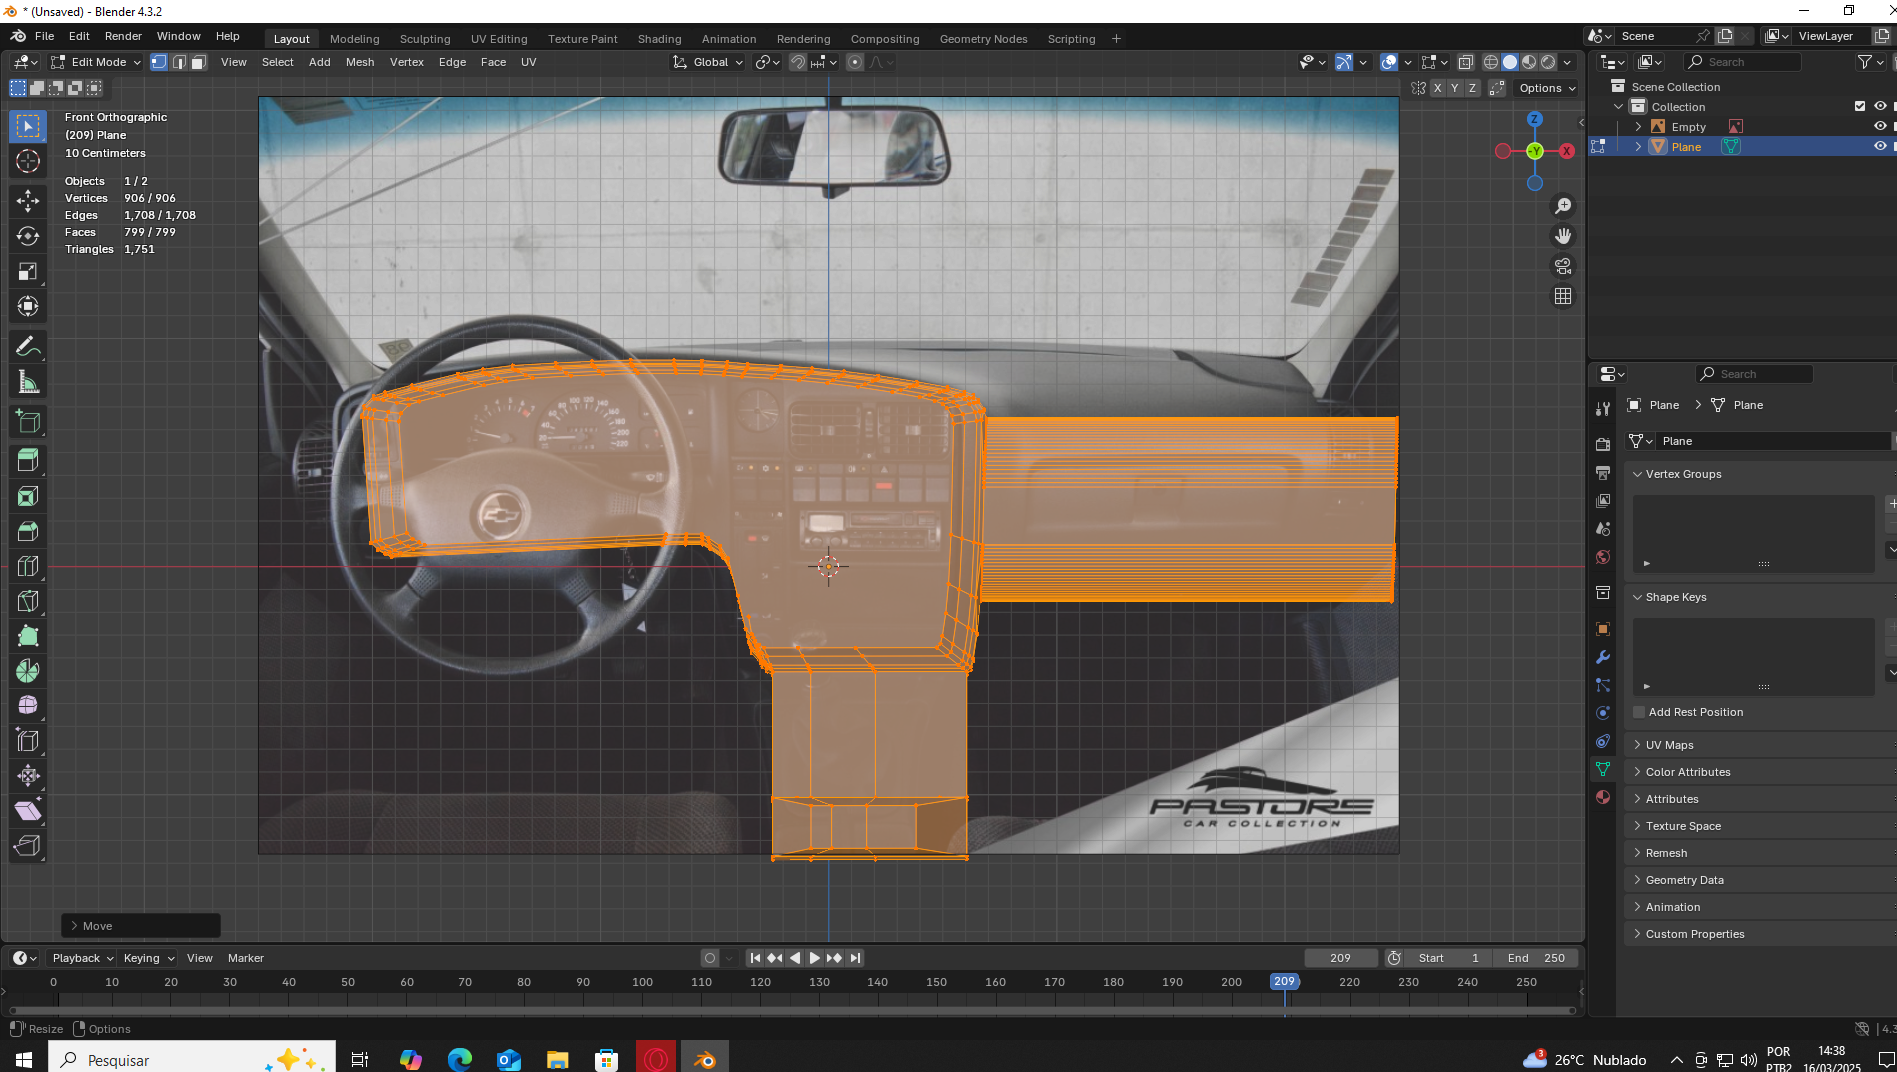This screenshot has height=1072, width=1897.
Task: Click frame 100 on the timeline ruler
Action: [642, 982]
